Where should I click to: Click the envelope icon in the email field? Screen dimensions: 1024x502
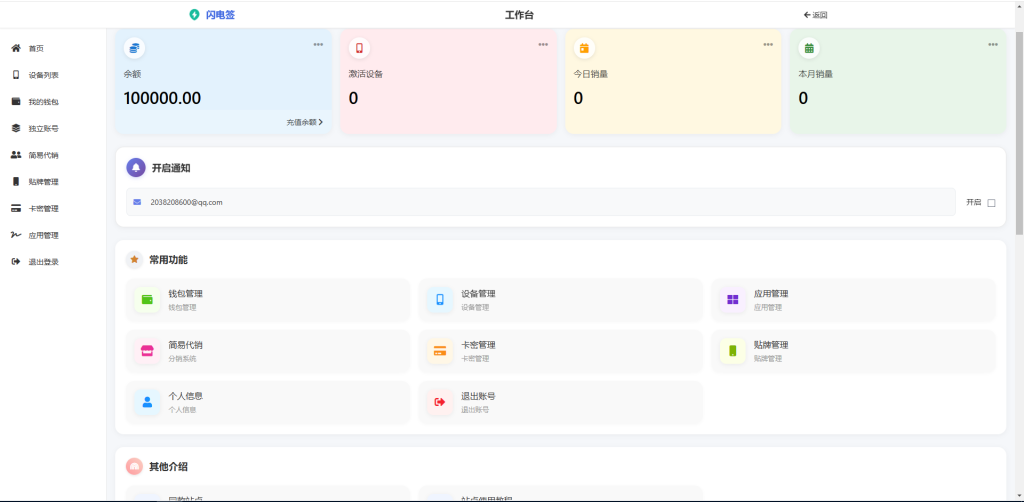tap(137, 202)
